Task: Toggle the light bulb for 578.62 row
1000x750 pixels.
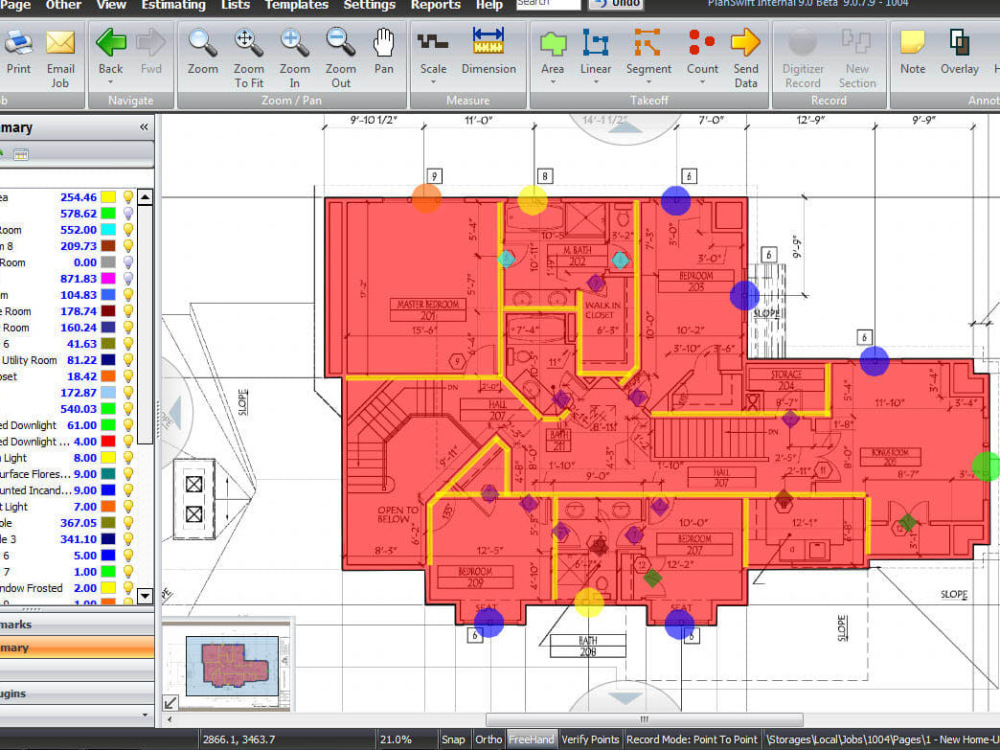Action: (x=128, y=214)
